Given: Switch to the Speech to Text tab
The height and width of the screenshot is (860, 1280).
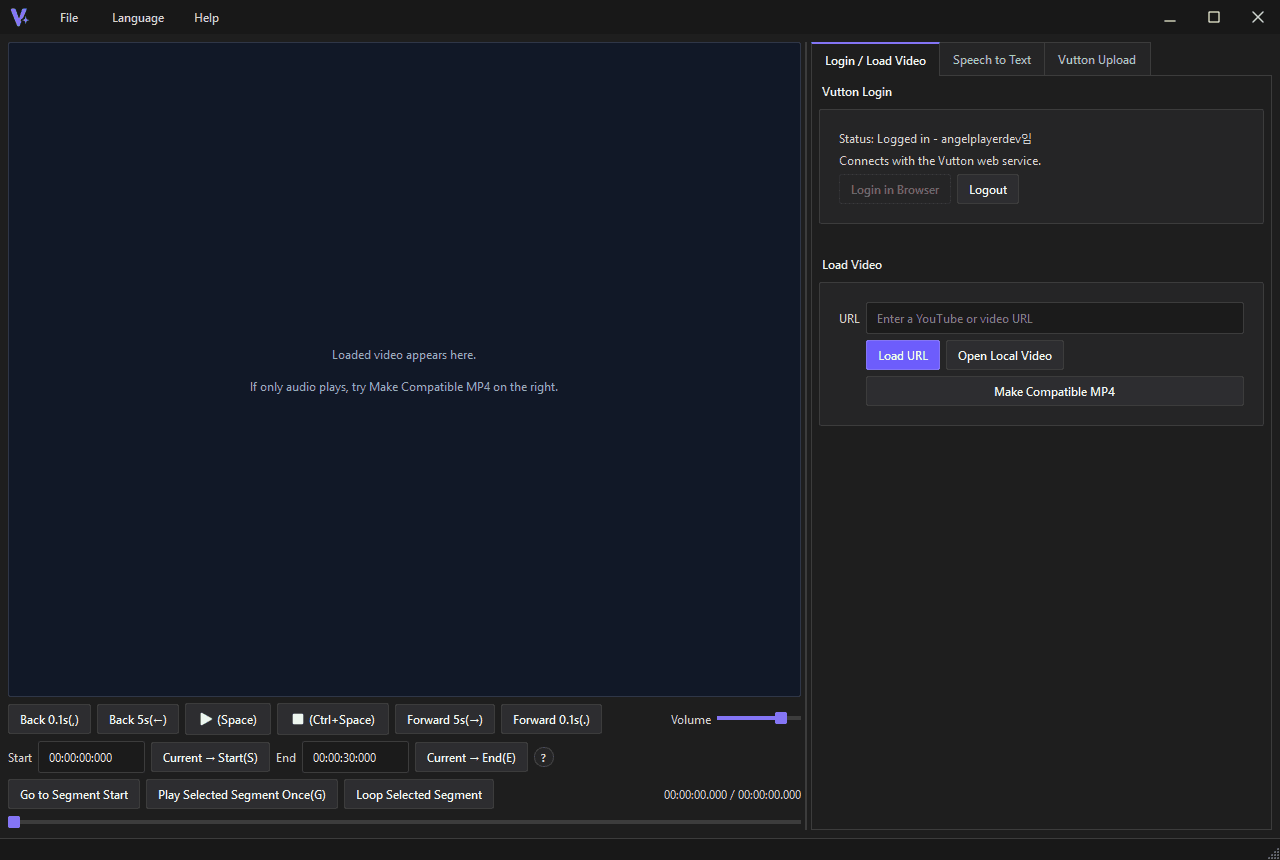Looking at the screenshot, I should tap(992, 60).
